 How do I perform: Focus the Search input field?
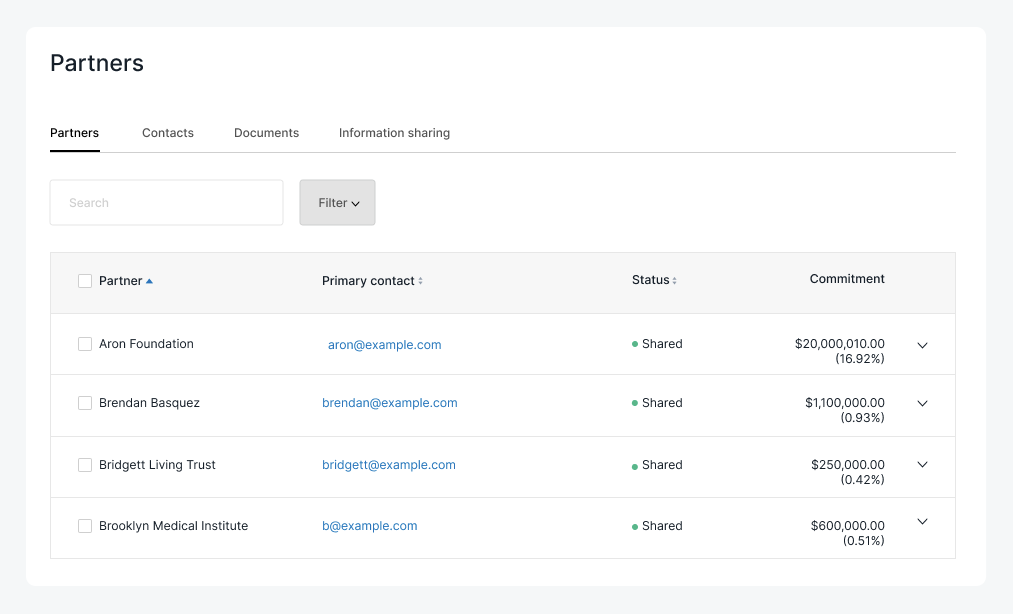pyautogui.click(x=167, y=203)
